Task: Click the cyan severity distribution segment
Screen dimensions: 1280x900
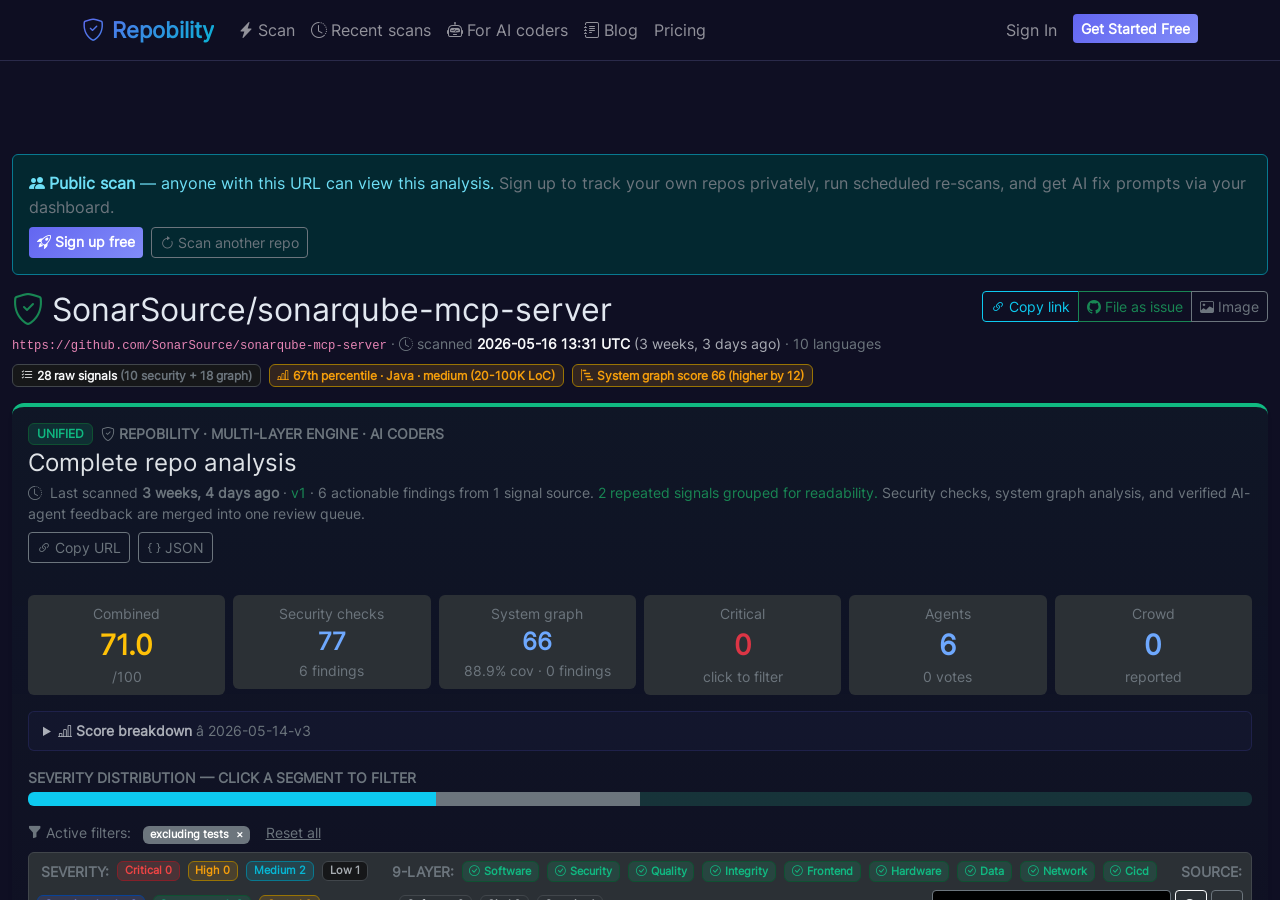Action: click(x=232, y=799)
